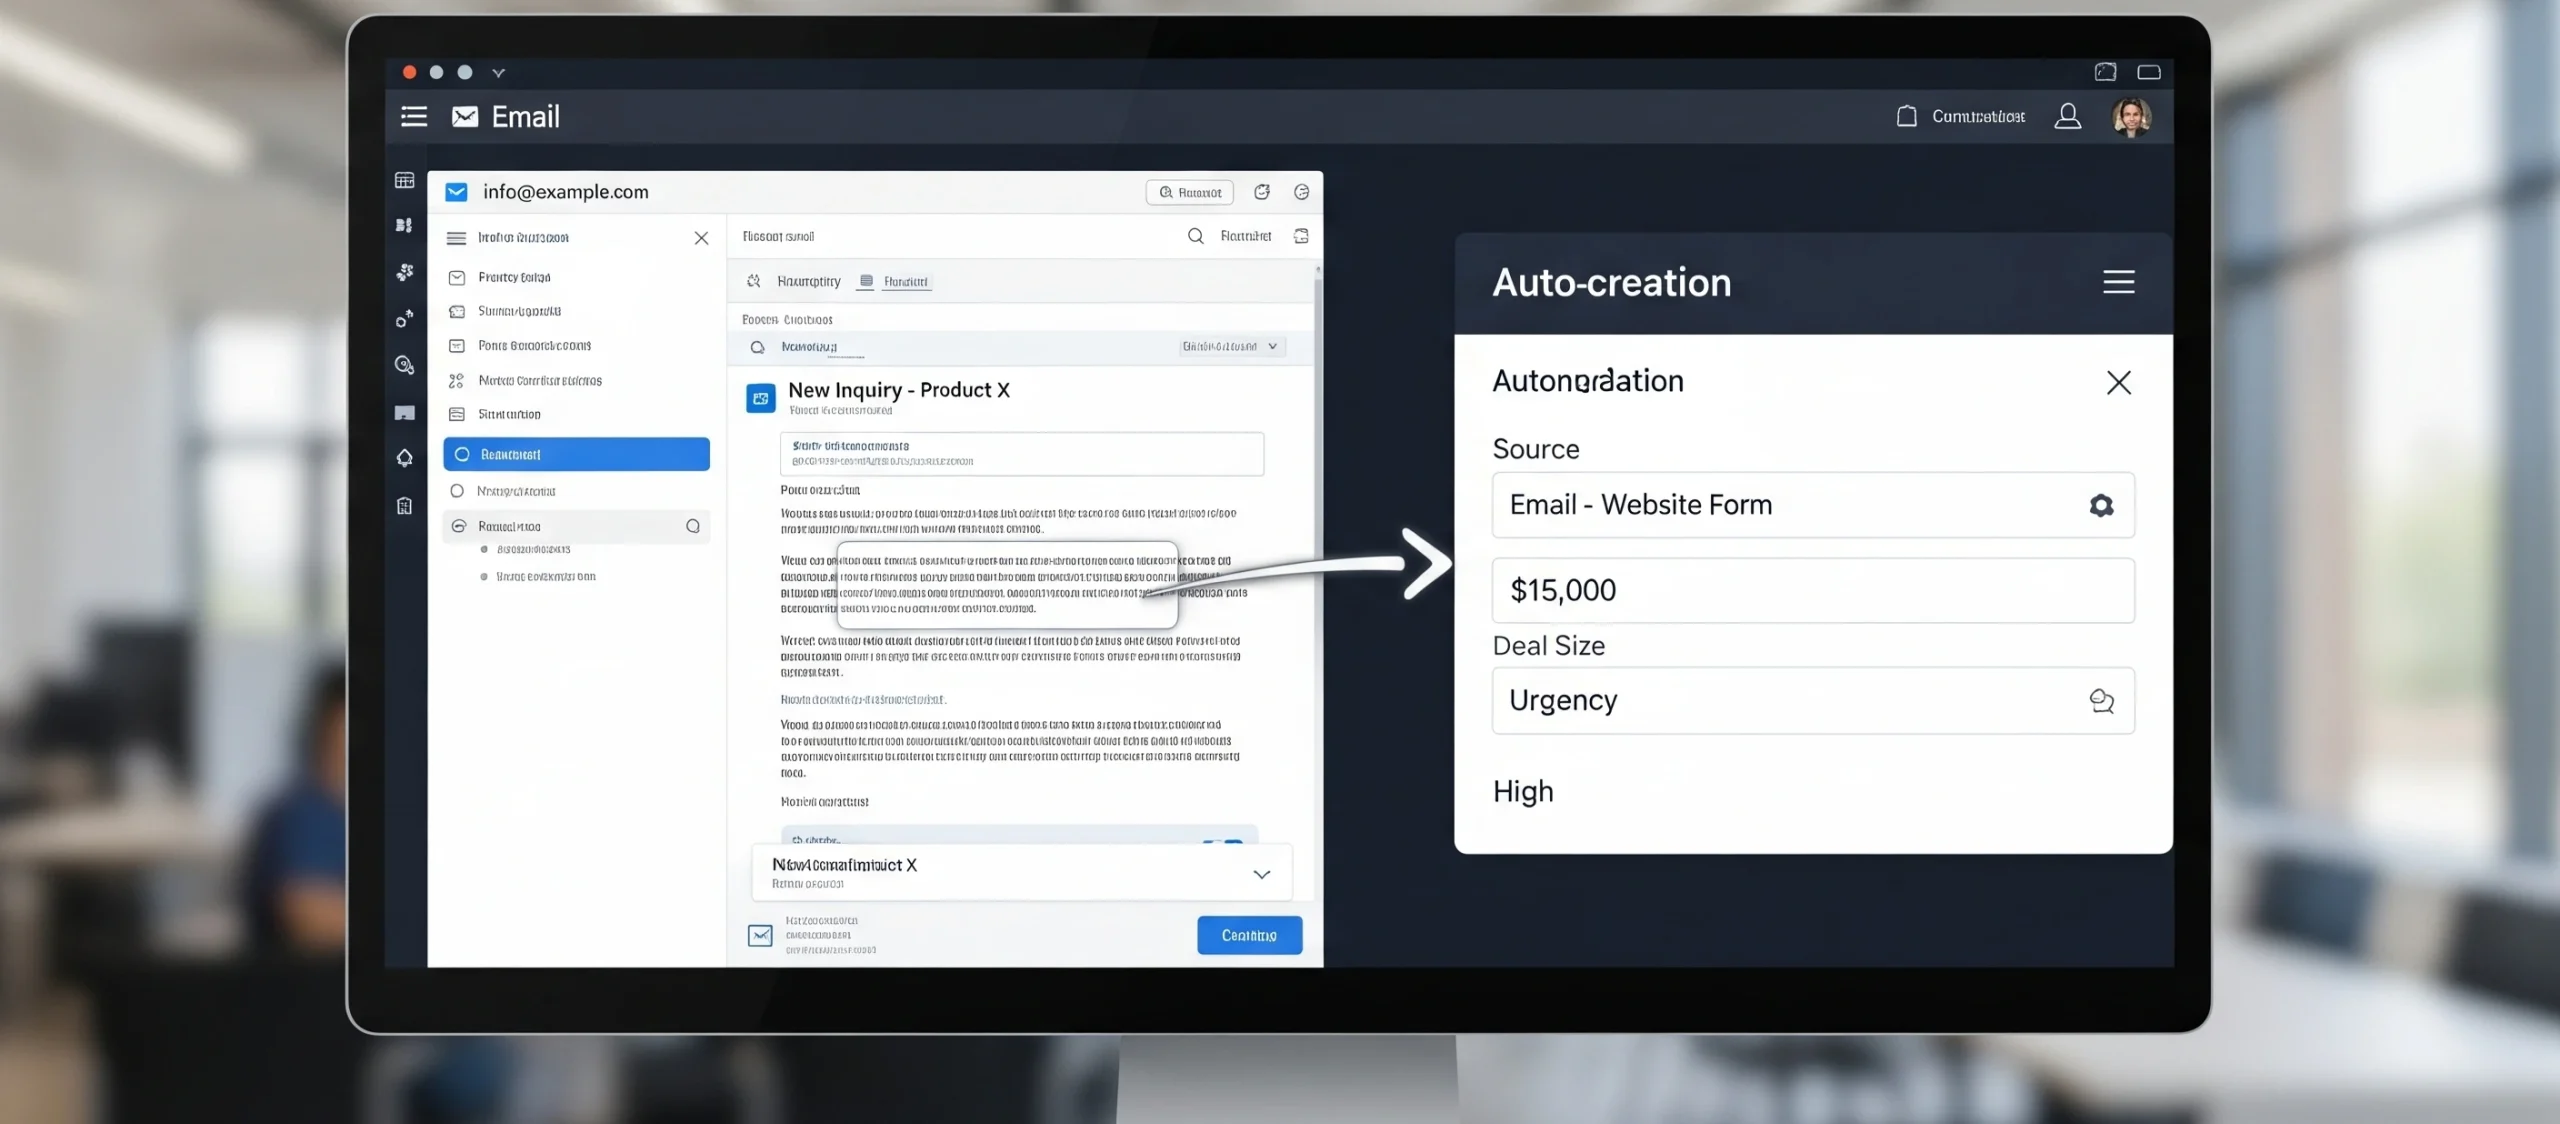Click magnifier icon in message pane header
The width and height of the screenshot is (2560, 1124).
coord(1195,236)
